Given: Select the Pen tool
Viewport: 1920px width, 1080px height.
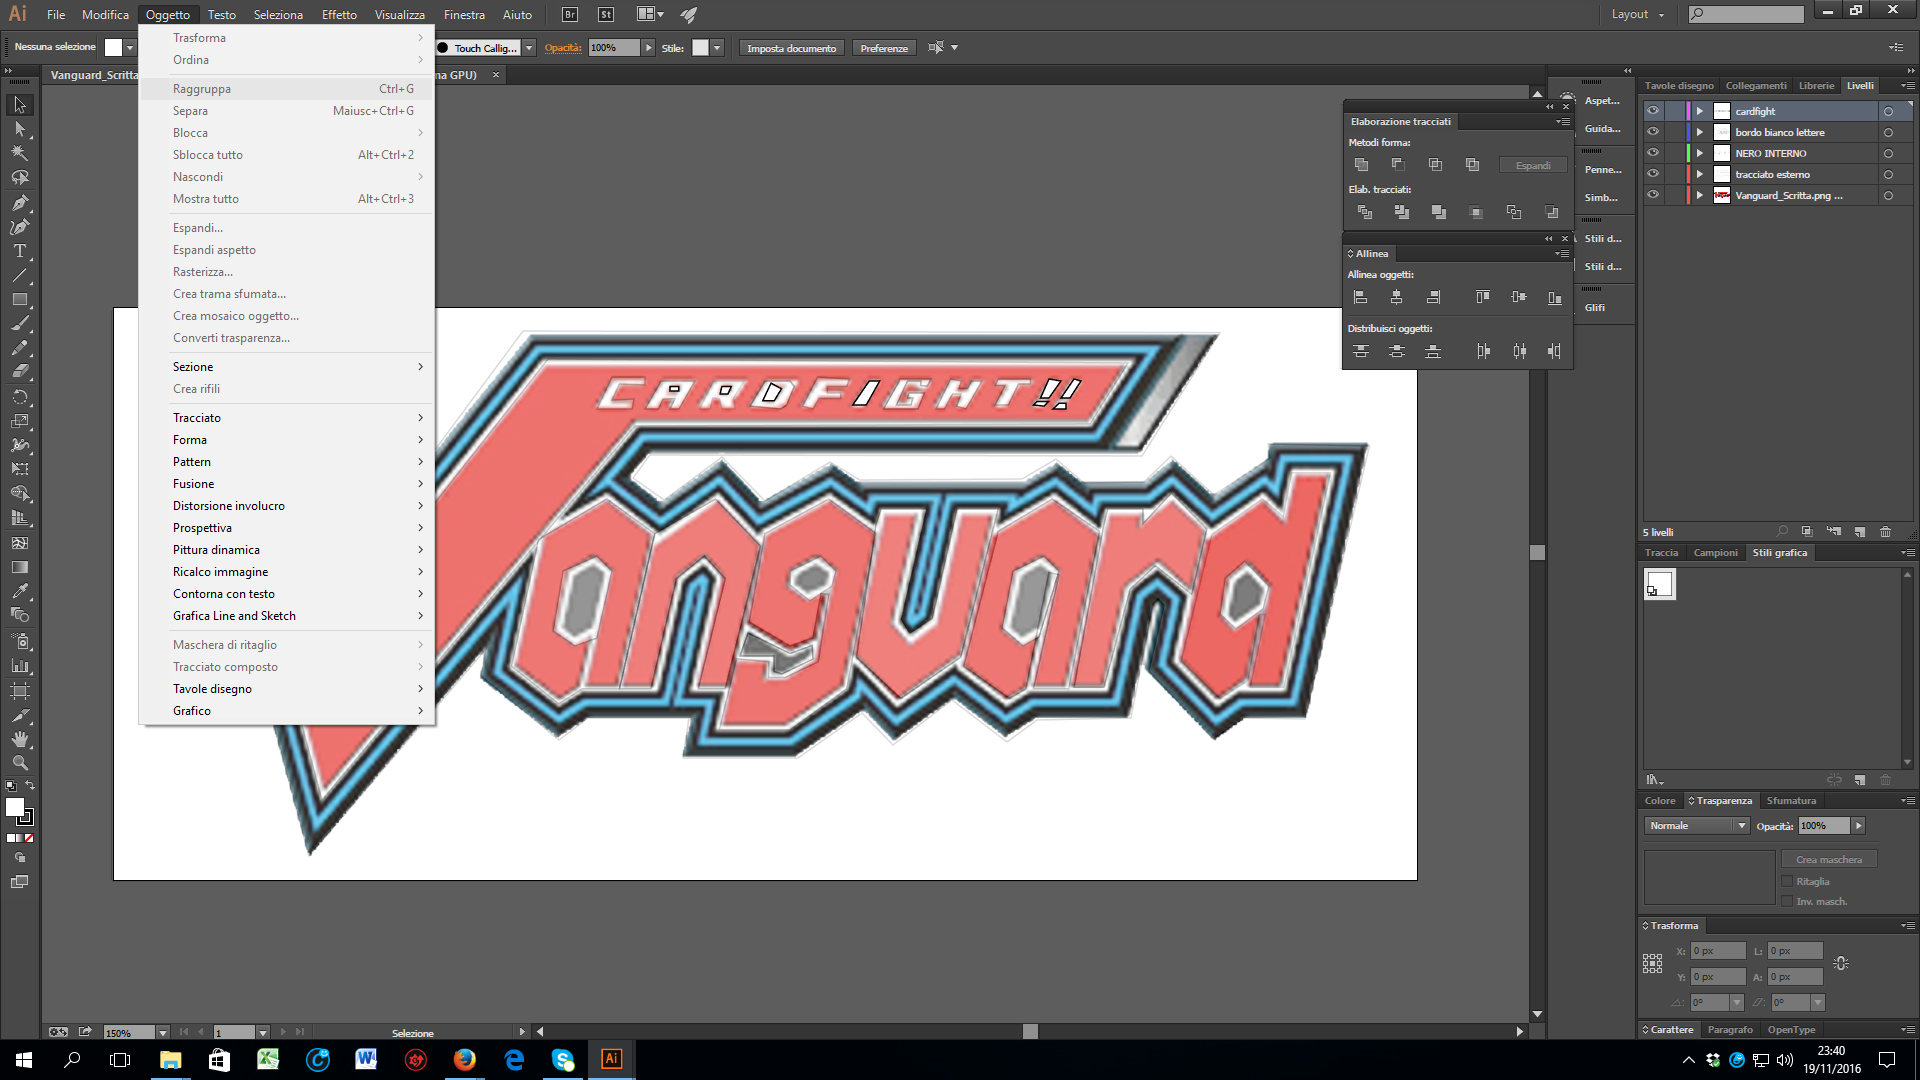Looking at the screenshot, I should [19, 203].
